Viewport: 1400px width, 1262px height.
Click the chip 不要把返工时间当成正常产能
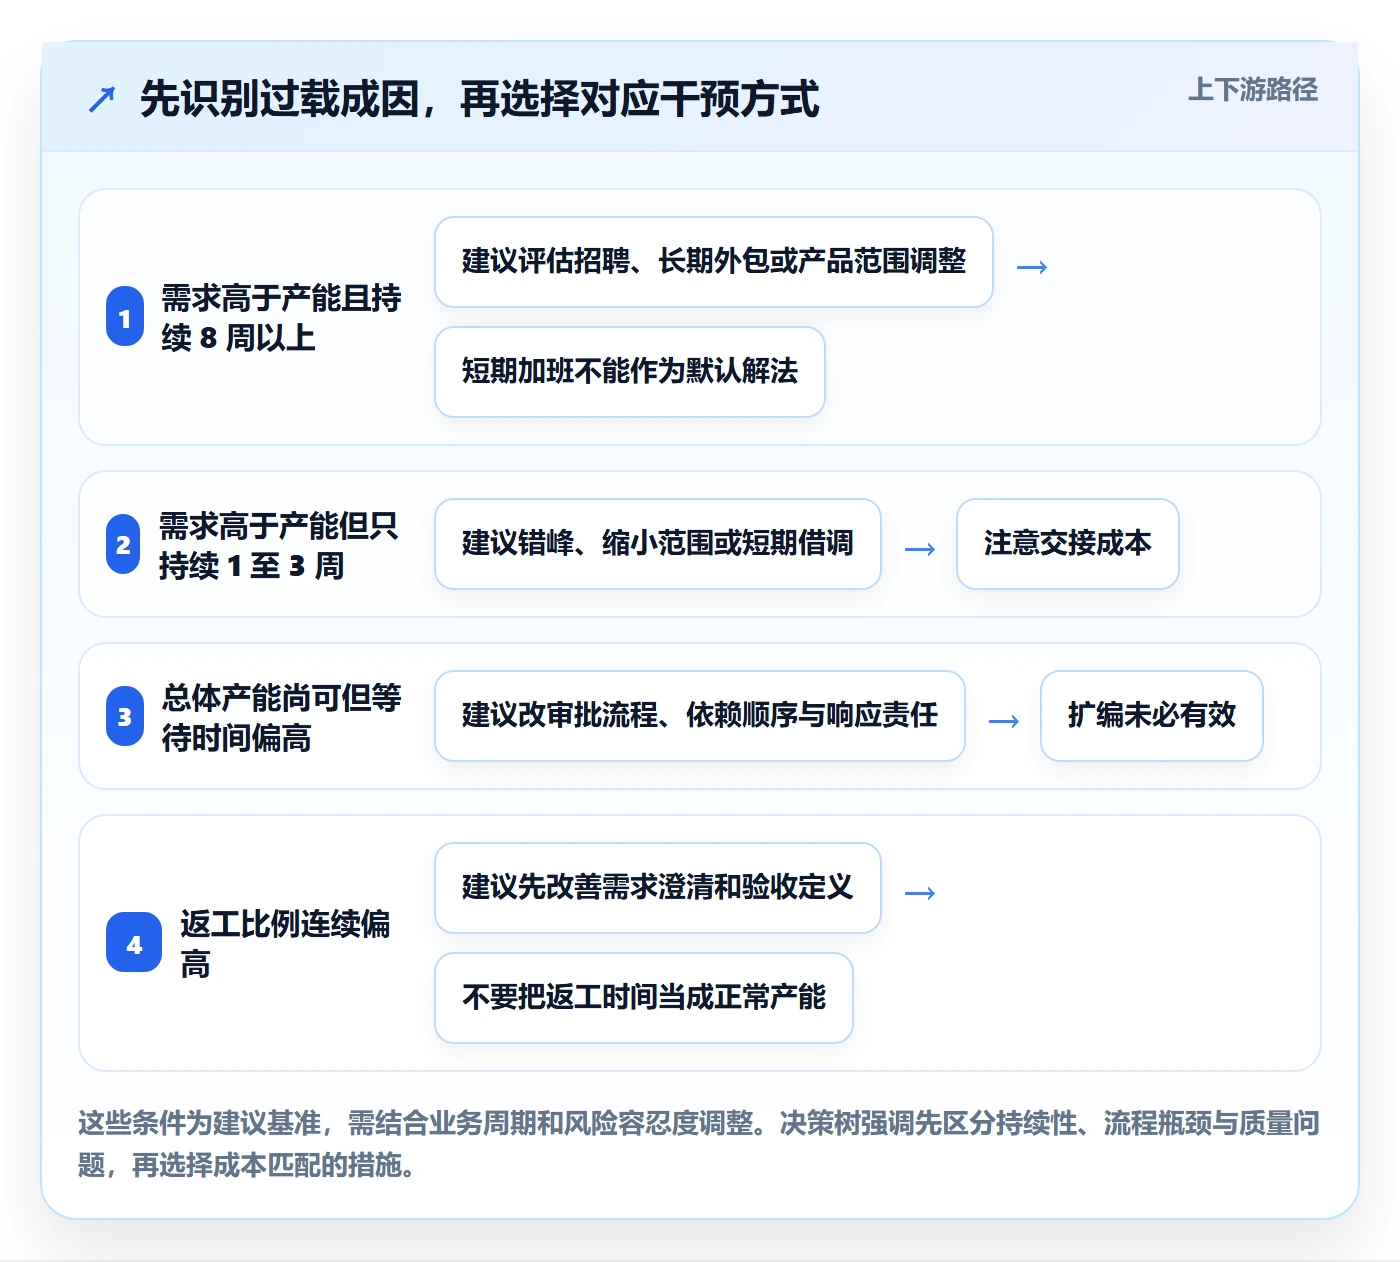tap(644, 998)
